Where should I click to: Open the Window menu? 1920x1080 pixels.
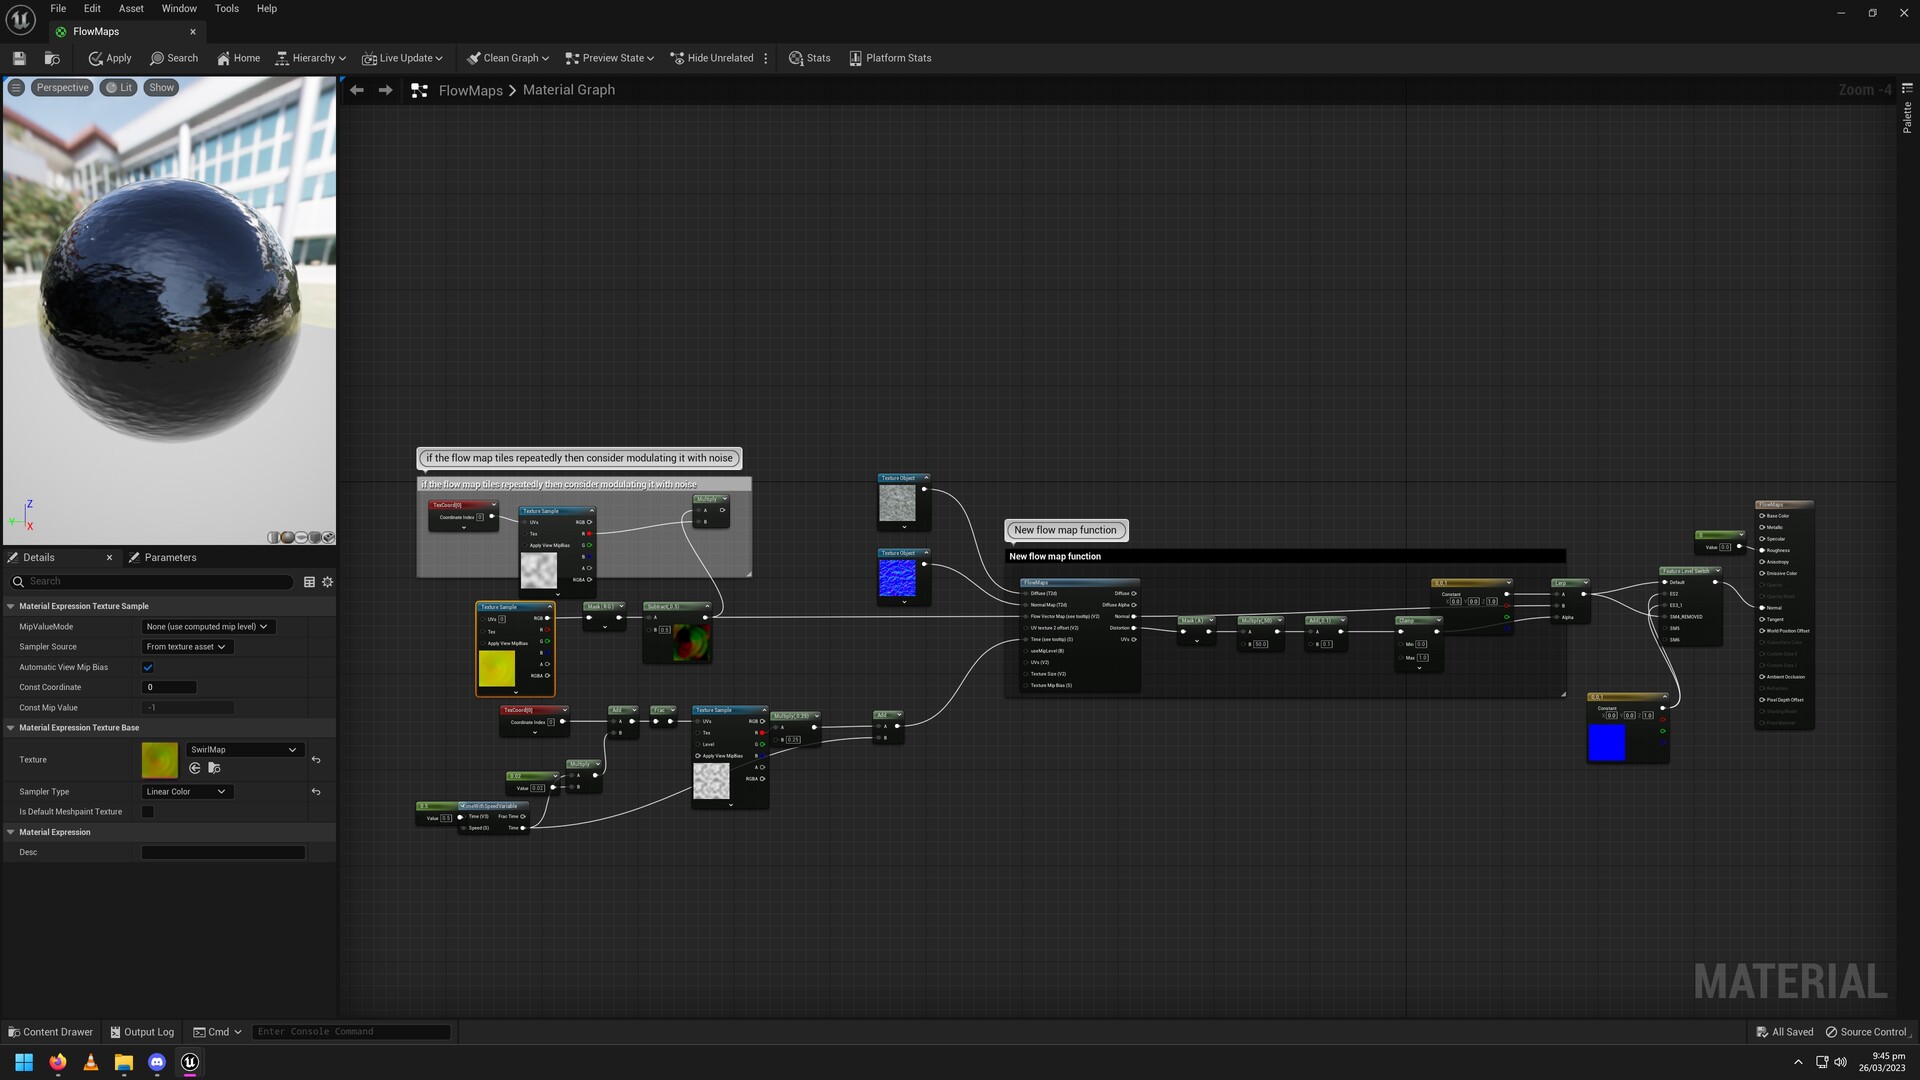click(x=178, y=8)
